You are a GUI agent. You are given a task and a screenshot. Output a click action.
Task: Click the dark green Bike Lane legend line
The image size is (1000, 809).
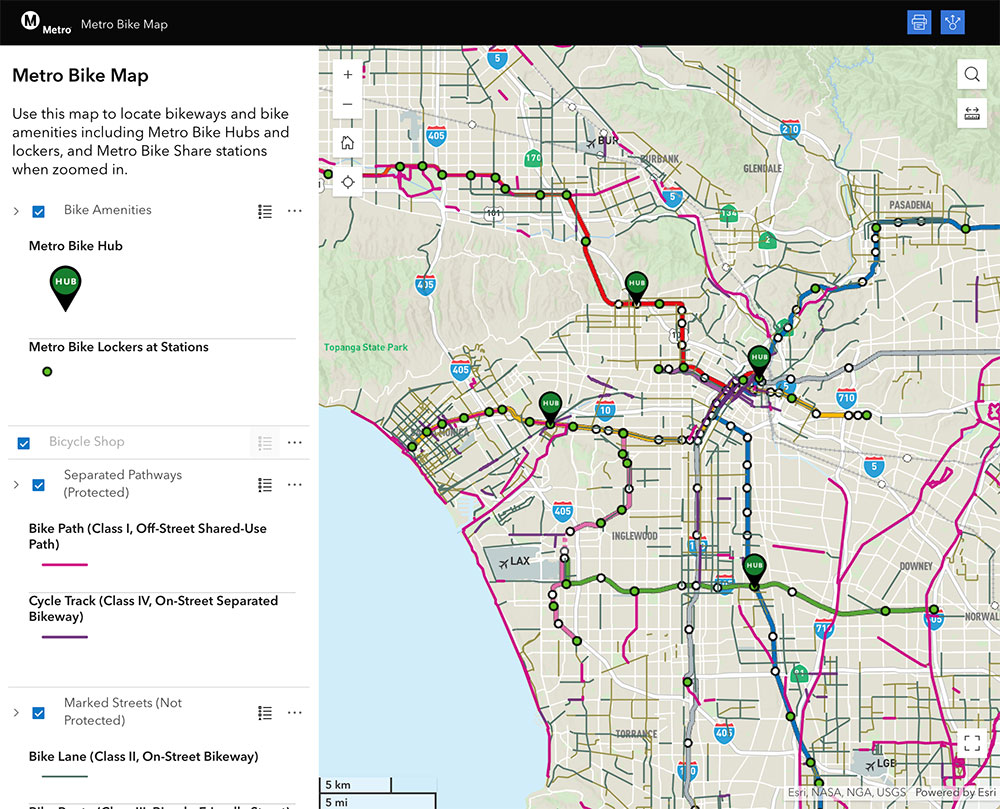click(x=64, y=776)
